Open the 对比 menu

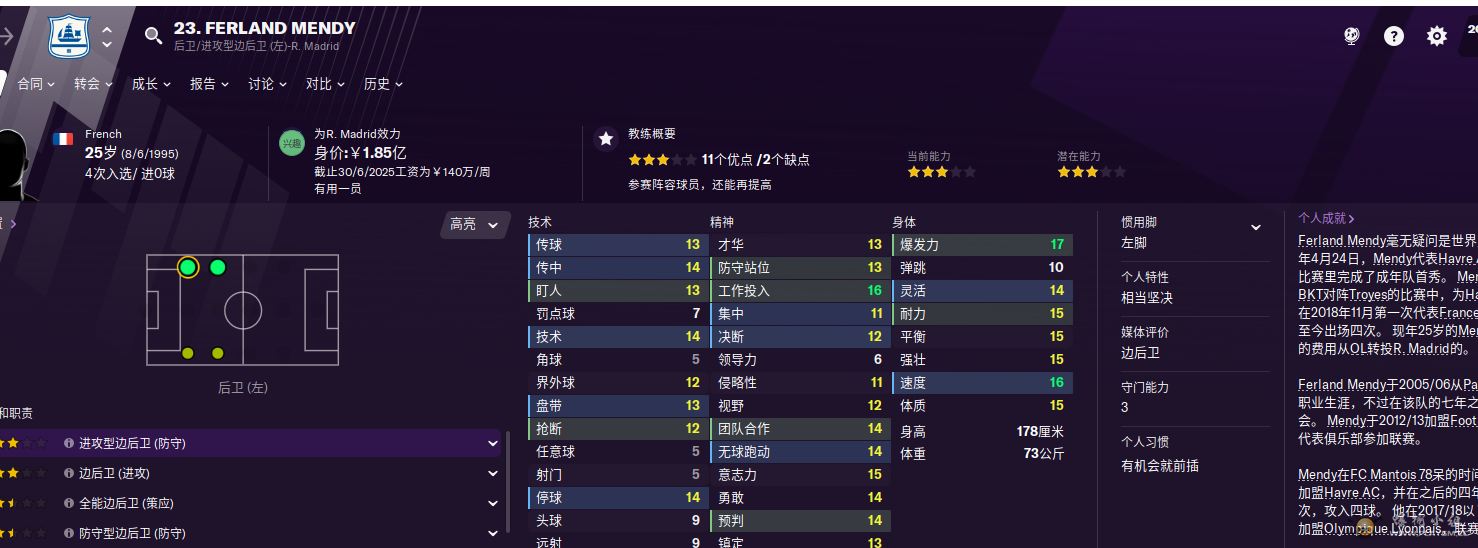click(326, 84)
